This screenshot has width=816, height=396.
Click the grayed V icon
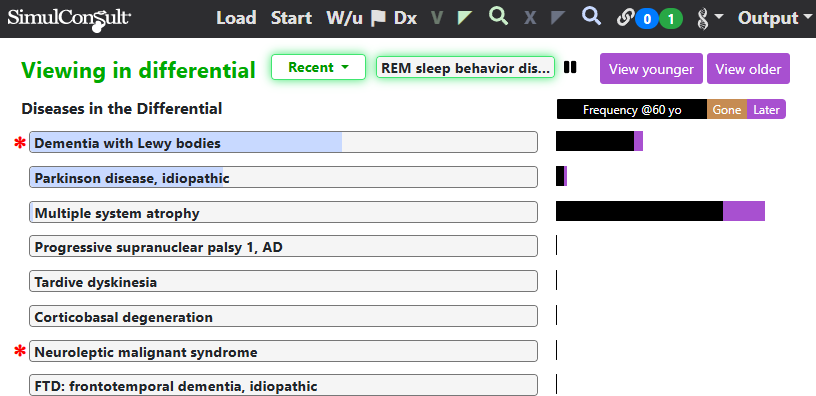[437, 19]
